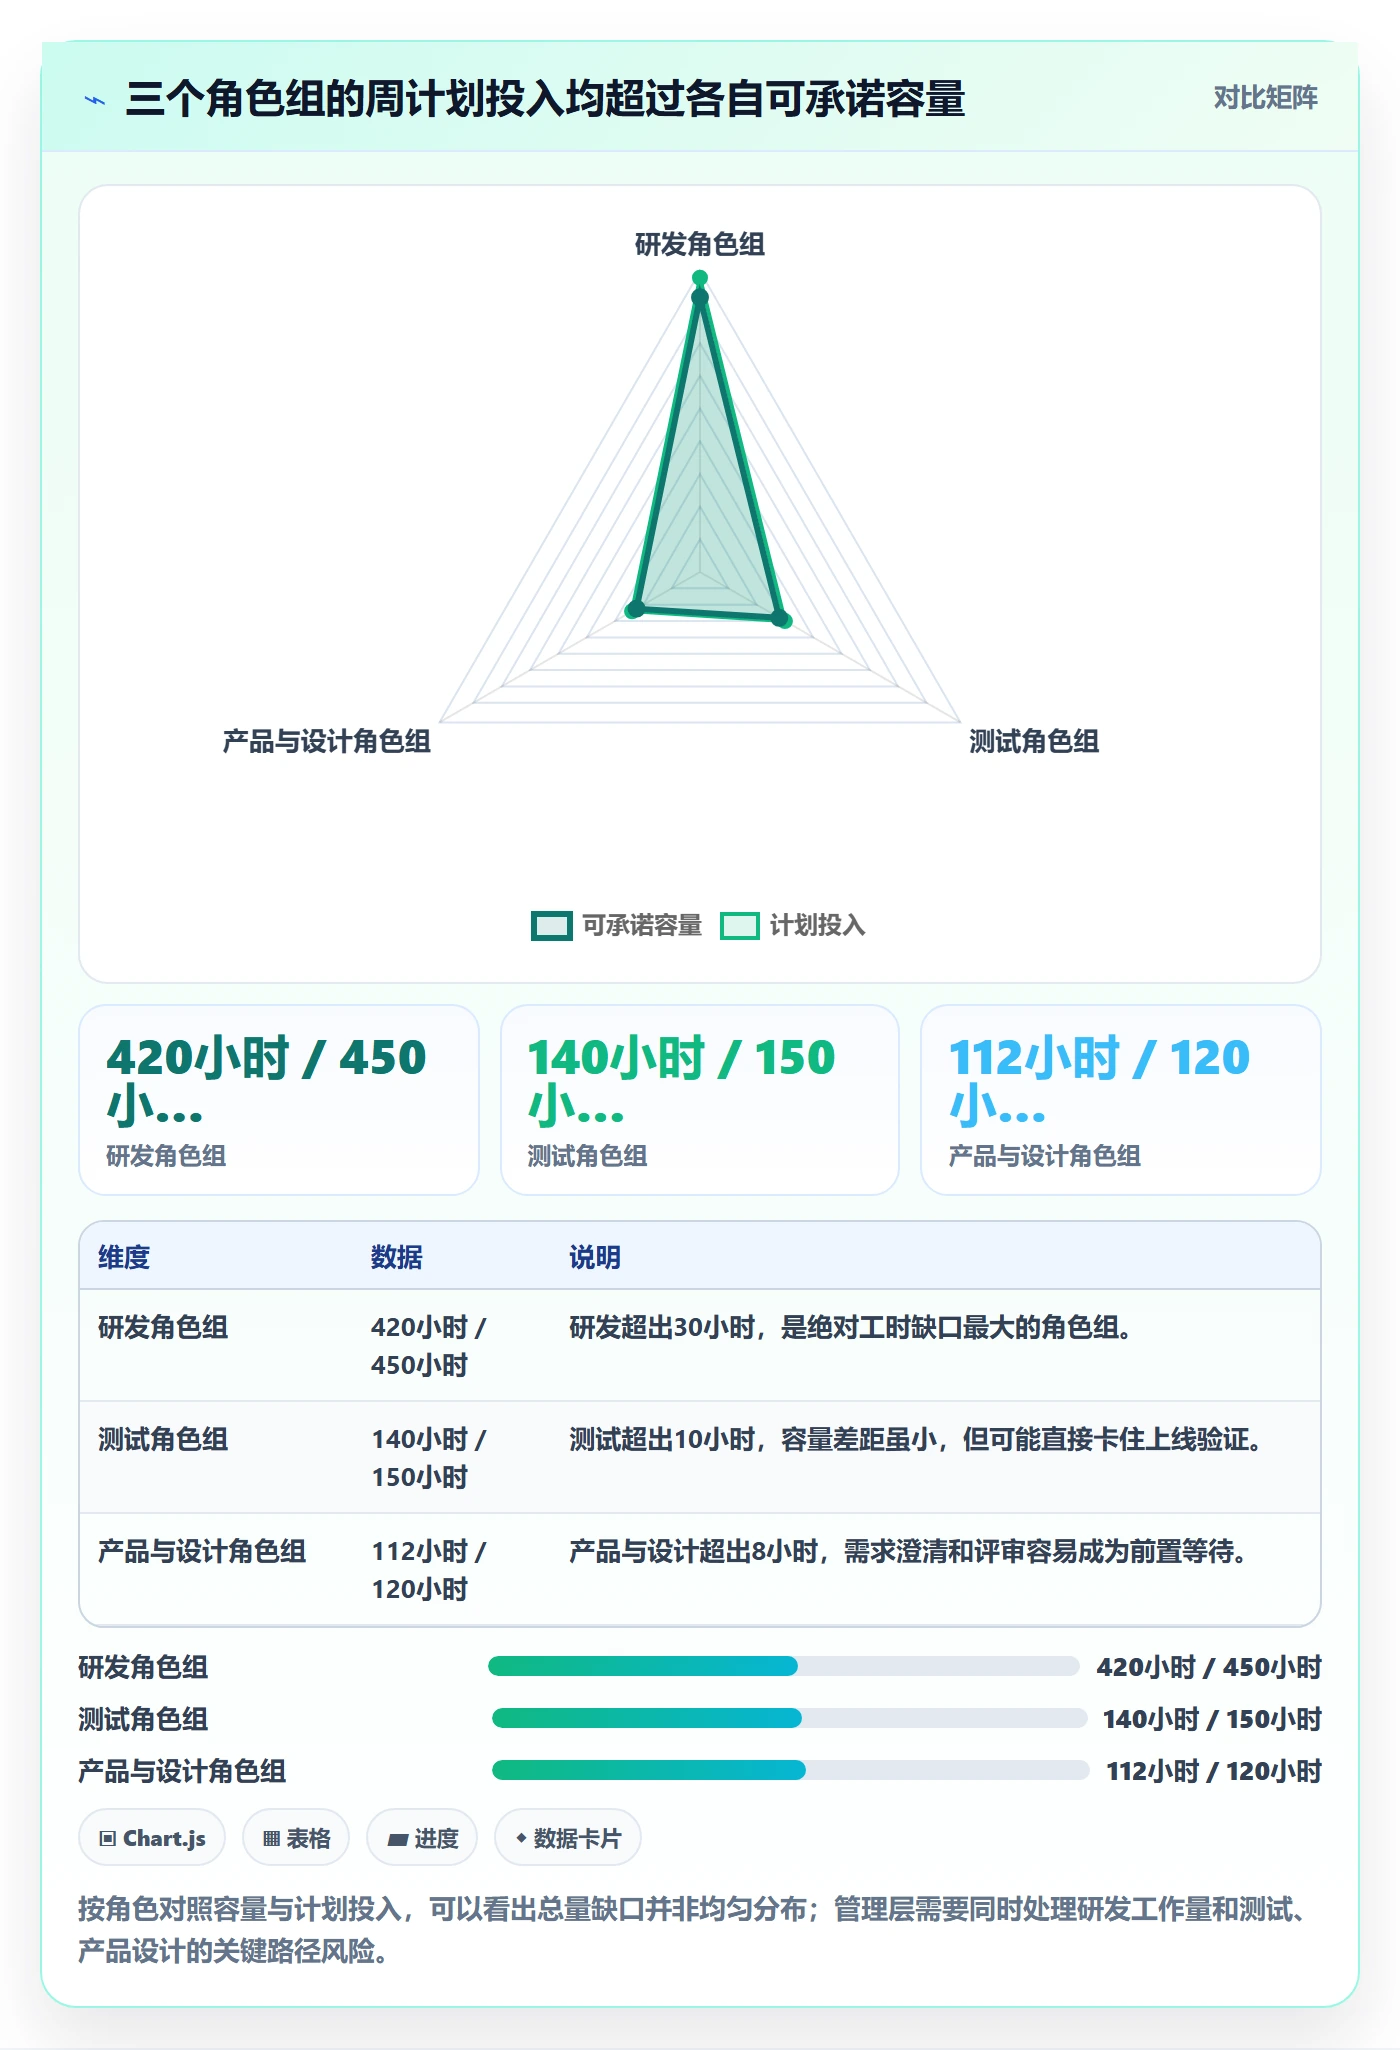The height and width of the screenshot is (2050, 1400).
Task: Toggle the 计划投入 legend entry
Action: pos(793,926)
